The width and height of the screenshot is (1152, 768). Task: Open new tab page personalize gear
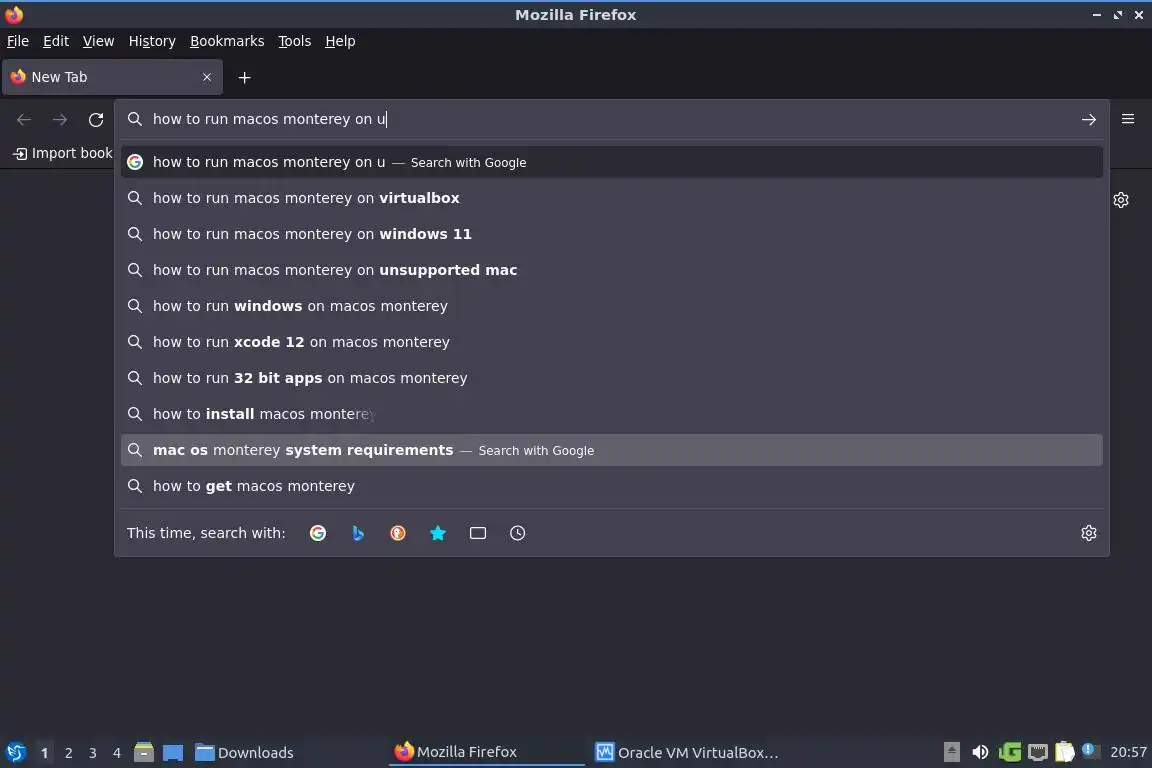[x=1120, y=200]
